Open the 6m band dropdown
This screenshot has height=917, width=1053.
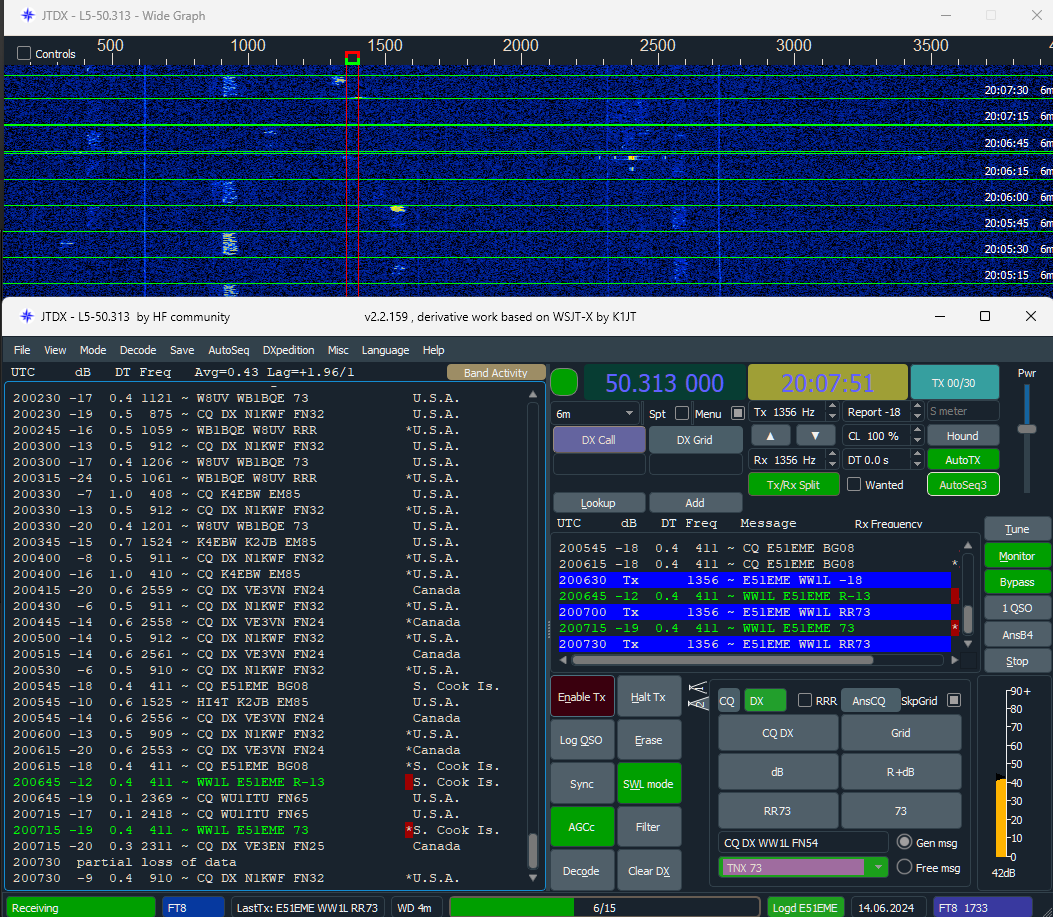[x=595, y=413]
